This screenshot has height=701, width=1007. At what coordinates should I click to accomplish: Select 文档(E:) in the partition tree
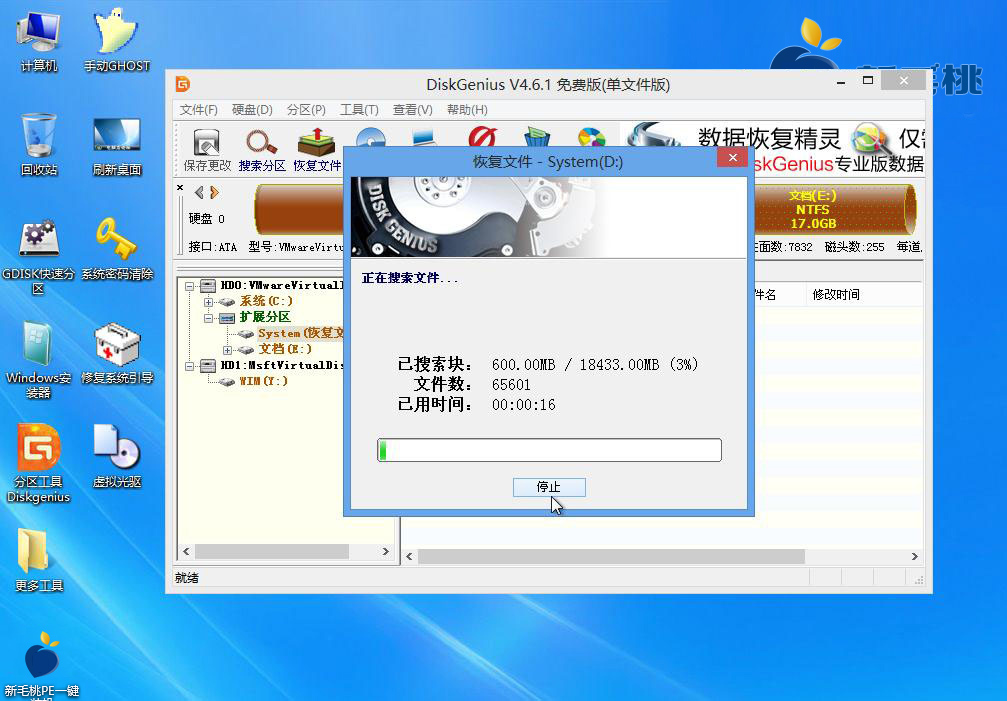click(285, 349)
